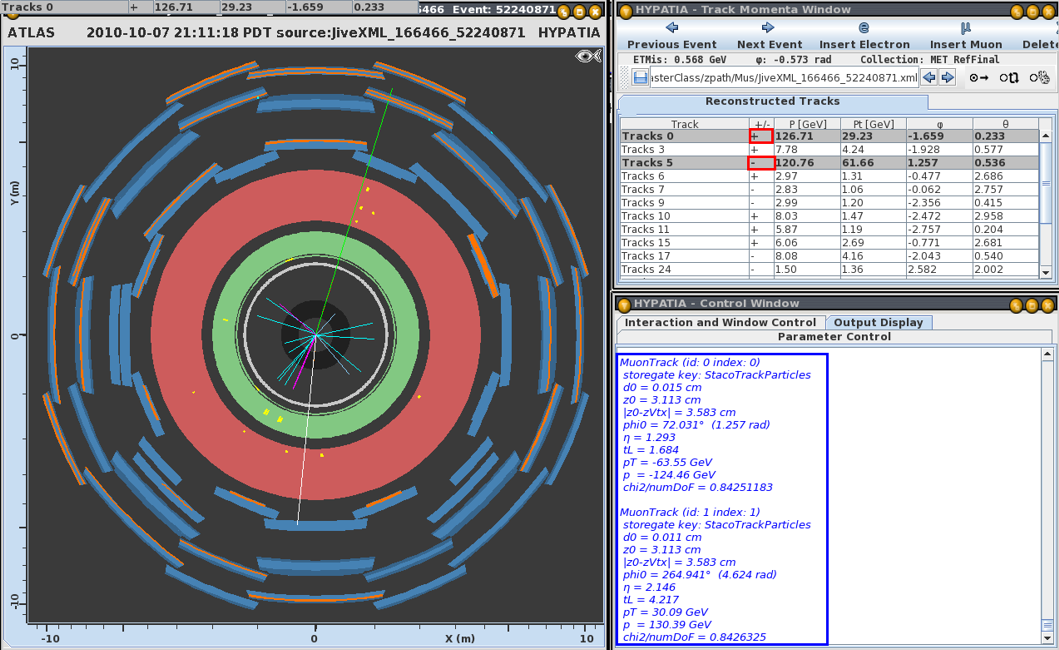Click left arrow next to file path field

[929, 78]
